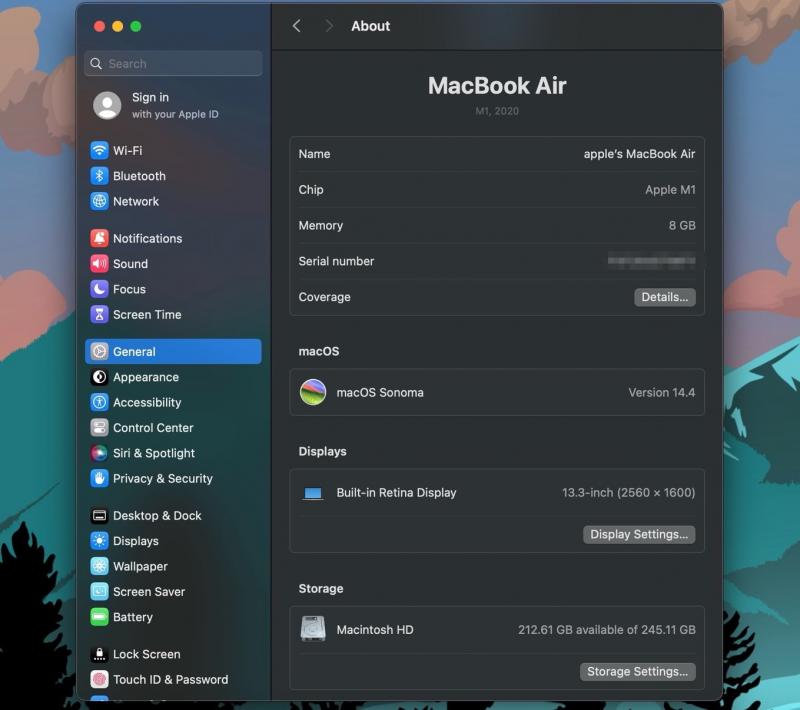Open the Bluetooth icon in sidebar
Image resolution: width=800 pixels, height=710 pixels.
[99, 176]
